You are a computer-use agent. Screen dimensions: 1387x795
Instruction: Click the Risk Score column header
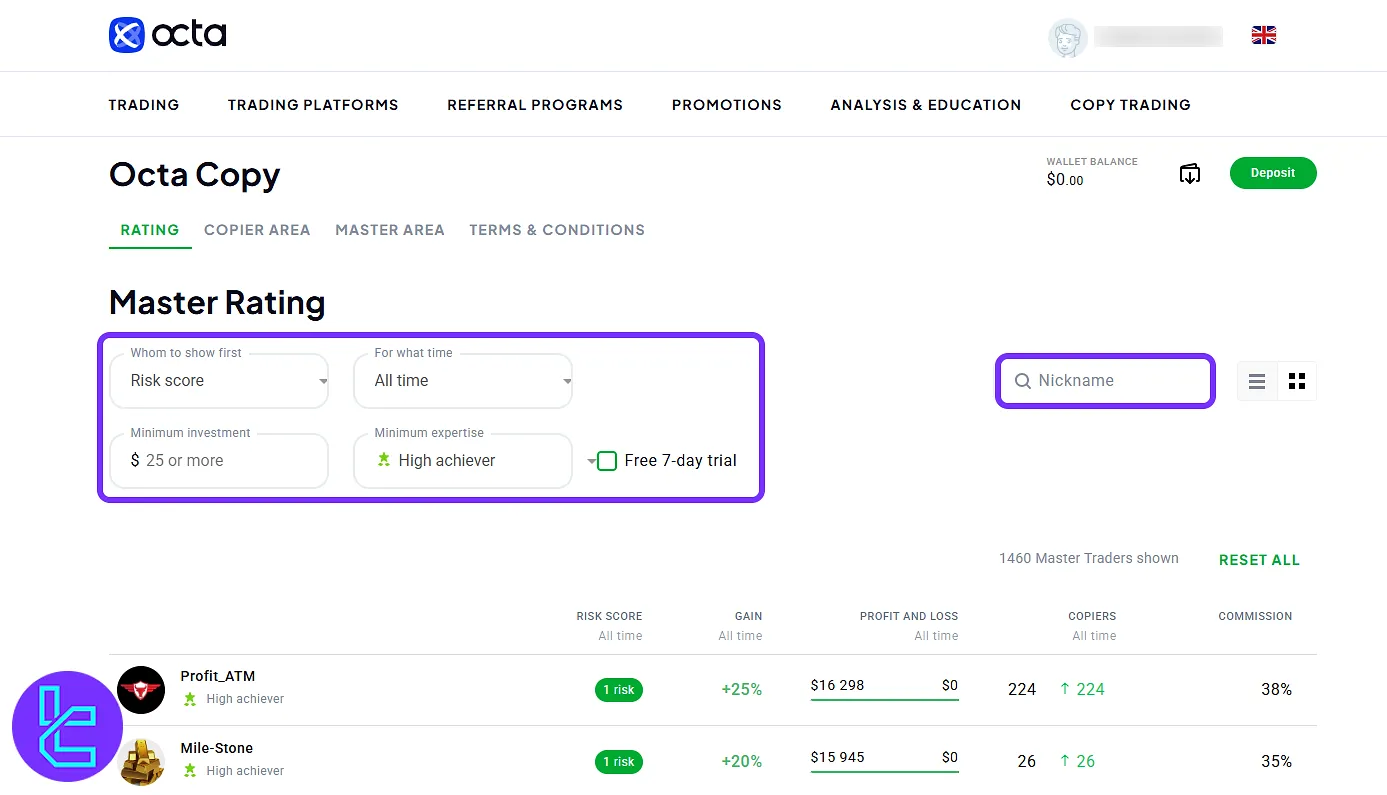(609, 616)
